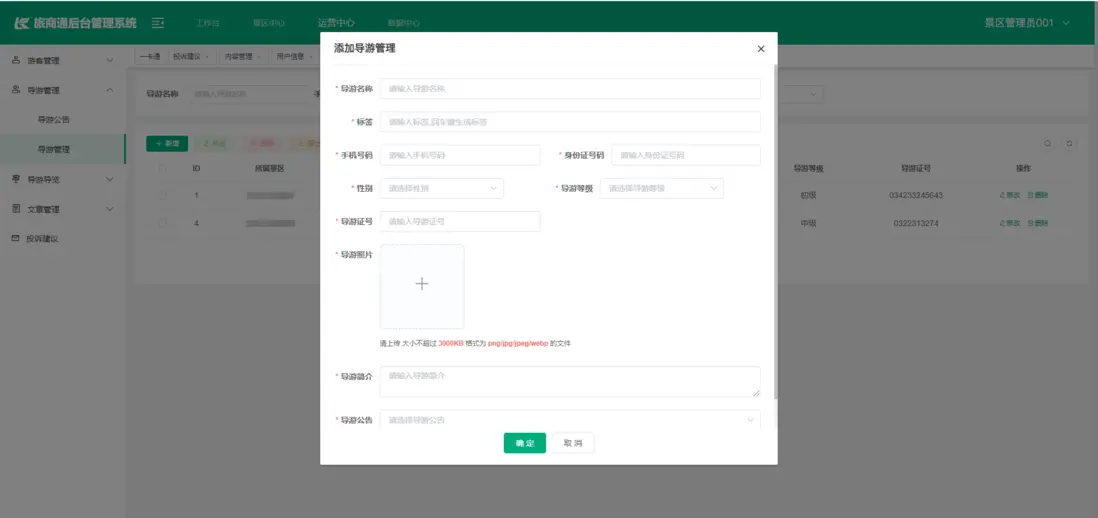Click the 0322313274 cell

916,223
